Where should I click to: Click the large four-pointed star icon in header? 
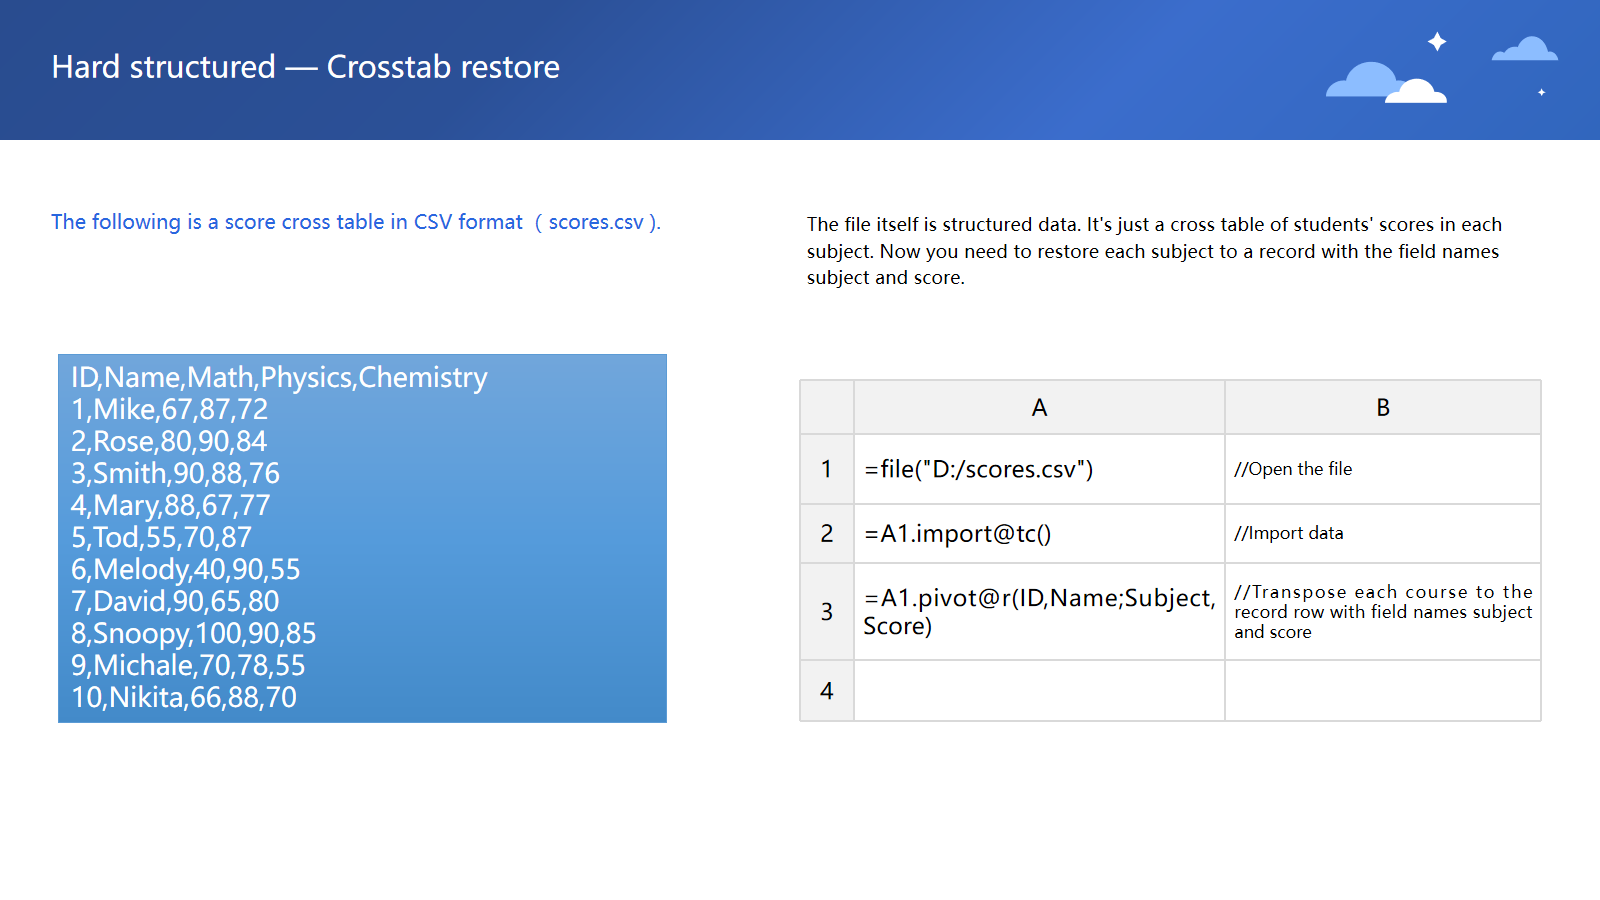point(1437,41)
